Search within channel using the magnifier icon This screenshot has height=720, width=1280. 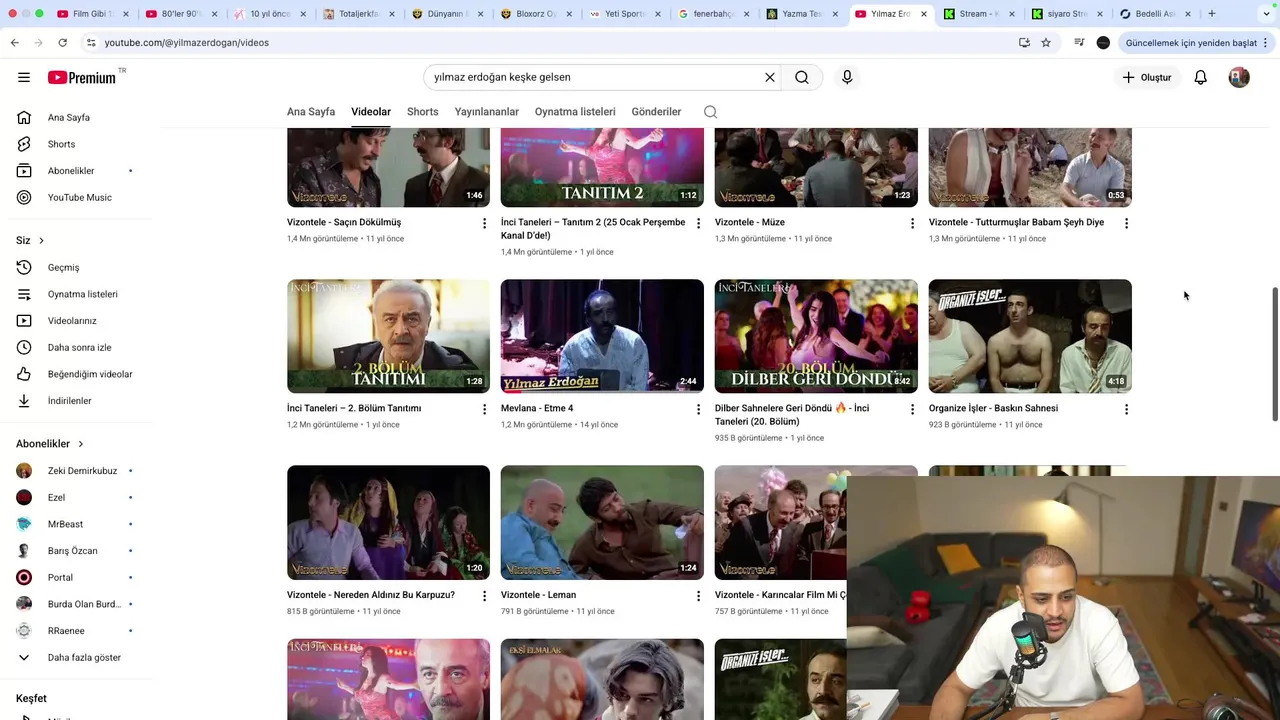[710, 112]
